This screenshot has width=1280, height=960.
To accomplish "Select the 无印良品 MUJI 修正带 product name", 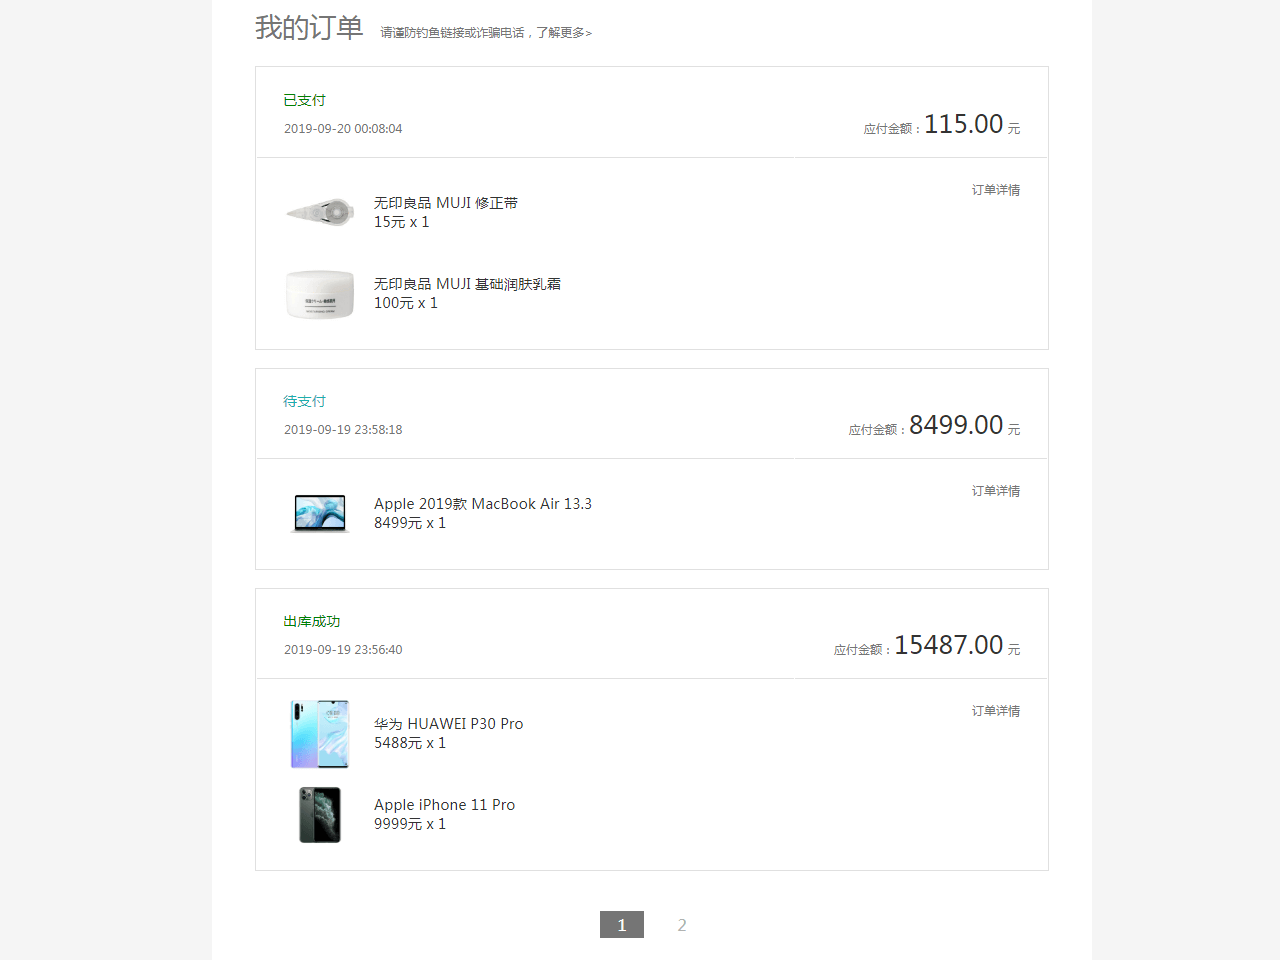I will (445, 202).
